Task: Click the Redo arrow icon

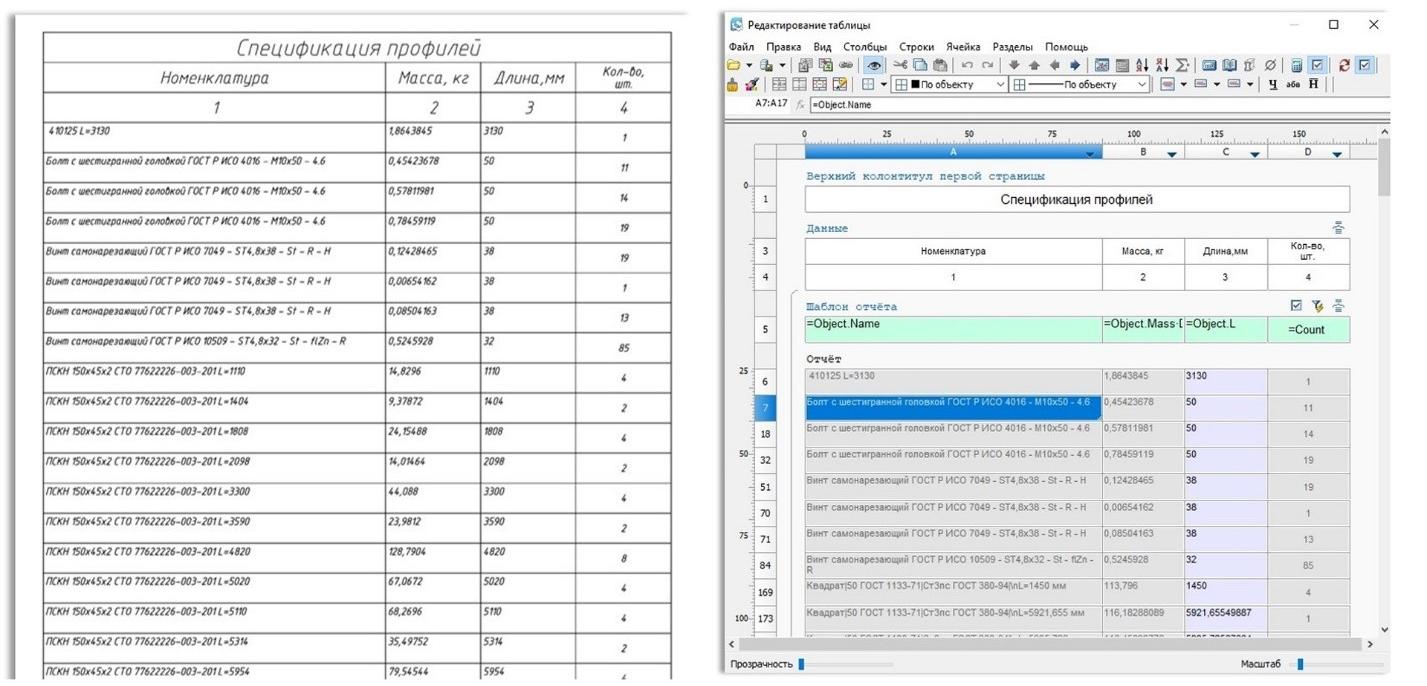Action: coord(987,65)
